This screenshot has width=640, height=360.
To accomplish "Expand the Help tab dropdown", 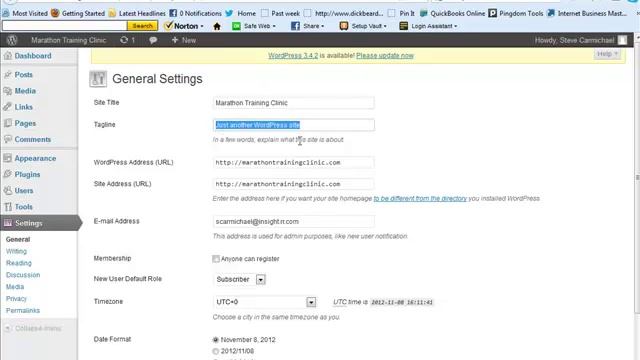I will tap(607, 54).
